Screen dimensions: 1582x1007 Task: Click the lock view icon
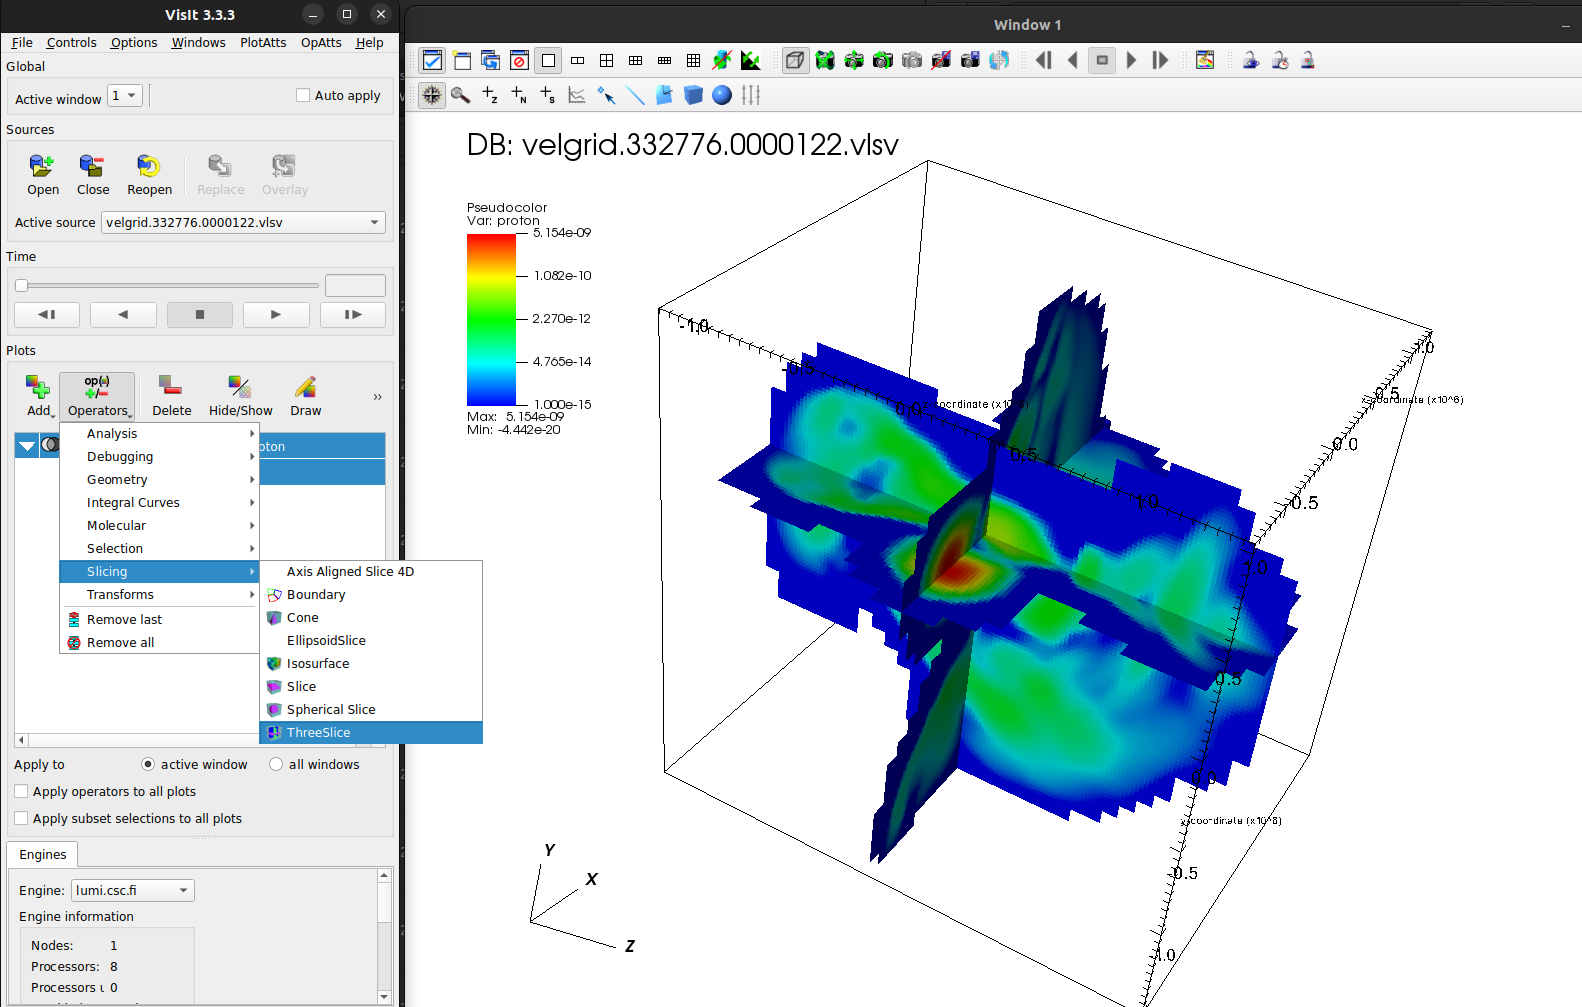1250,61
